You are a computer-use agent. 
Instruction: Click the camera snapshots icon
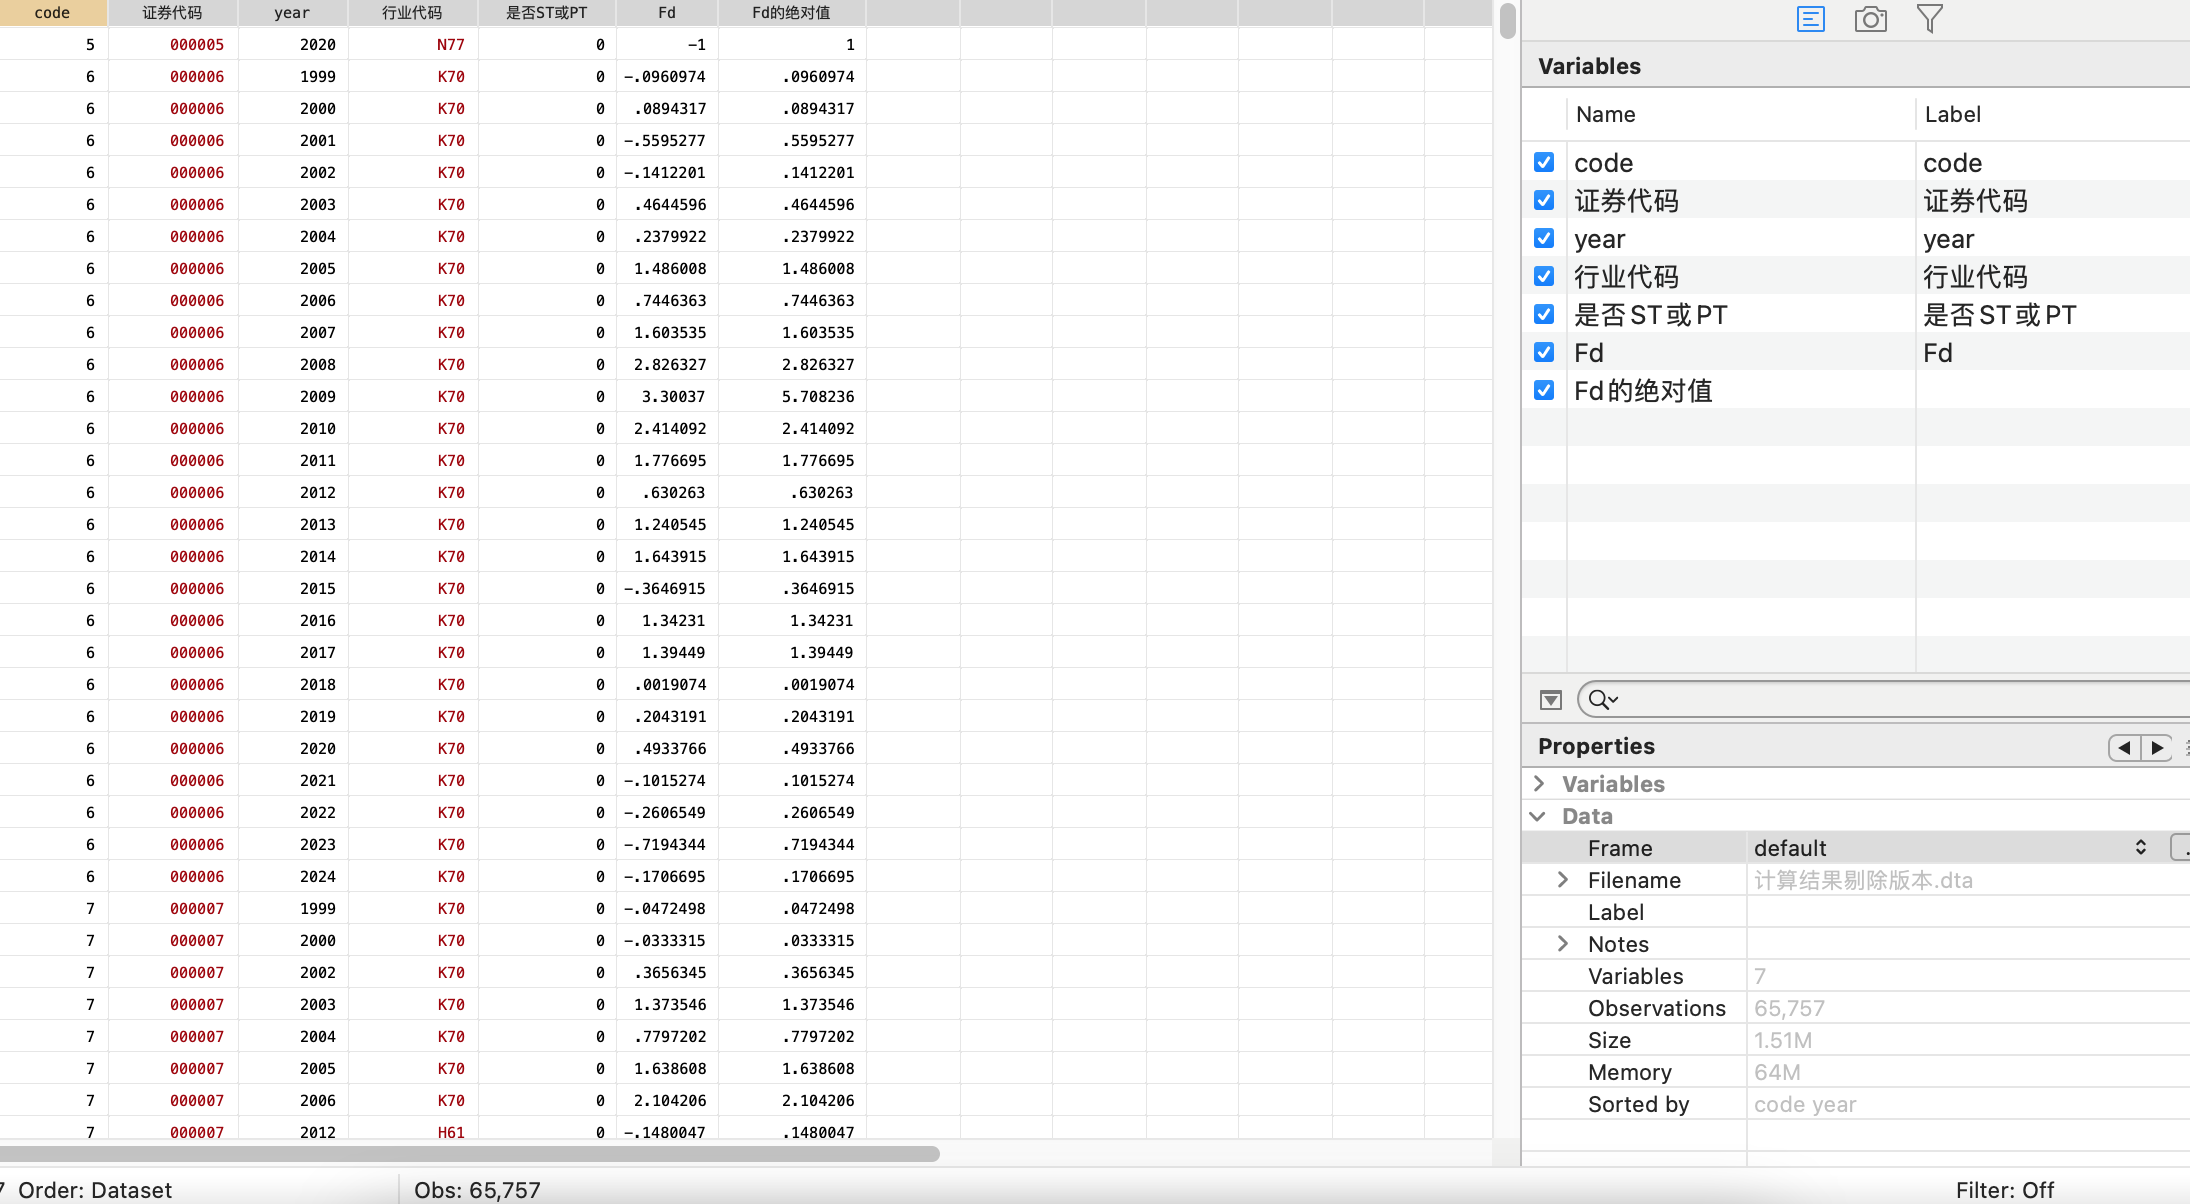[x=1870, y=19]
